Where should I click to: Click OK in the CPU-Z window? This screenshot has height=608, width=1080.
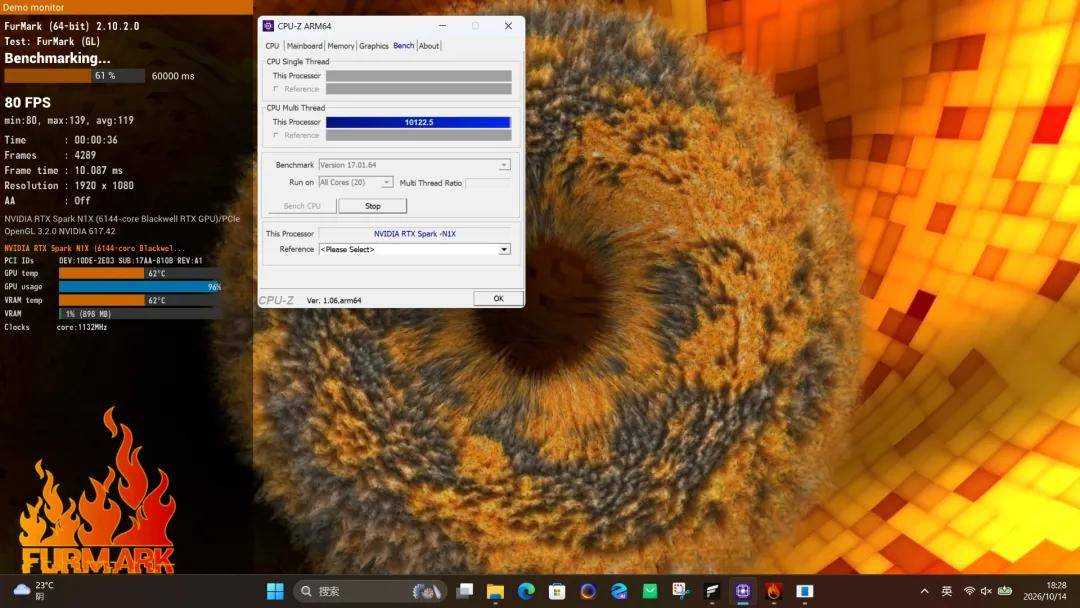pos(499,298)
